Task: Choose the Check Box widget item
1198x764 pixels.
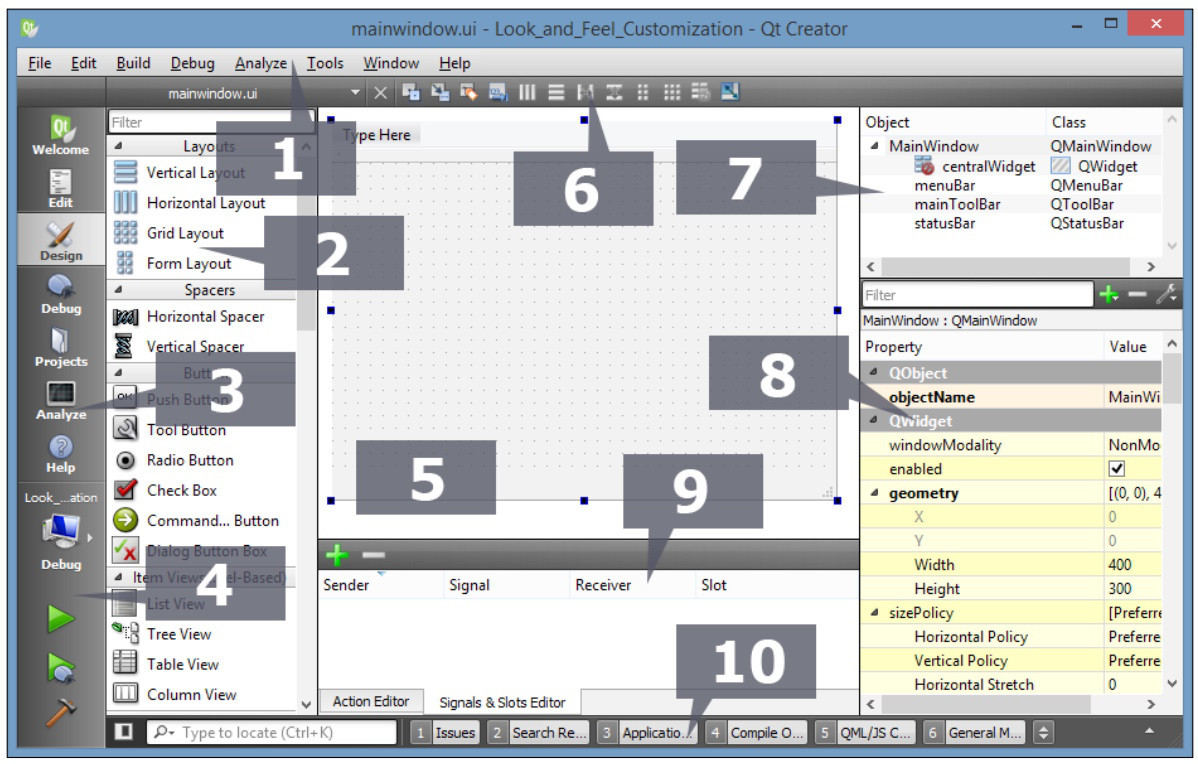Action: coord(181,491)
